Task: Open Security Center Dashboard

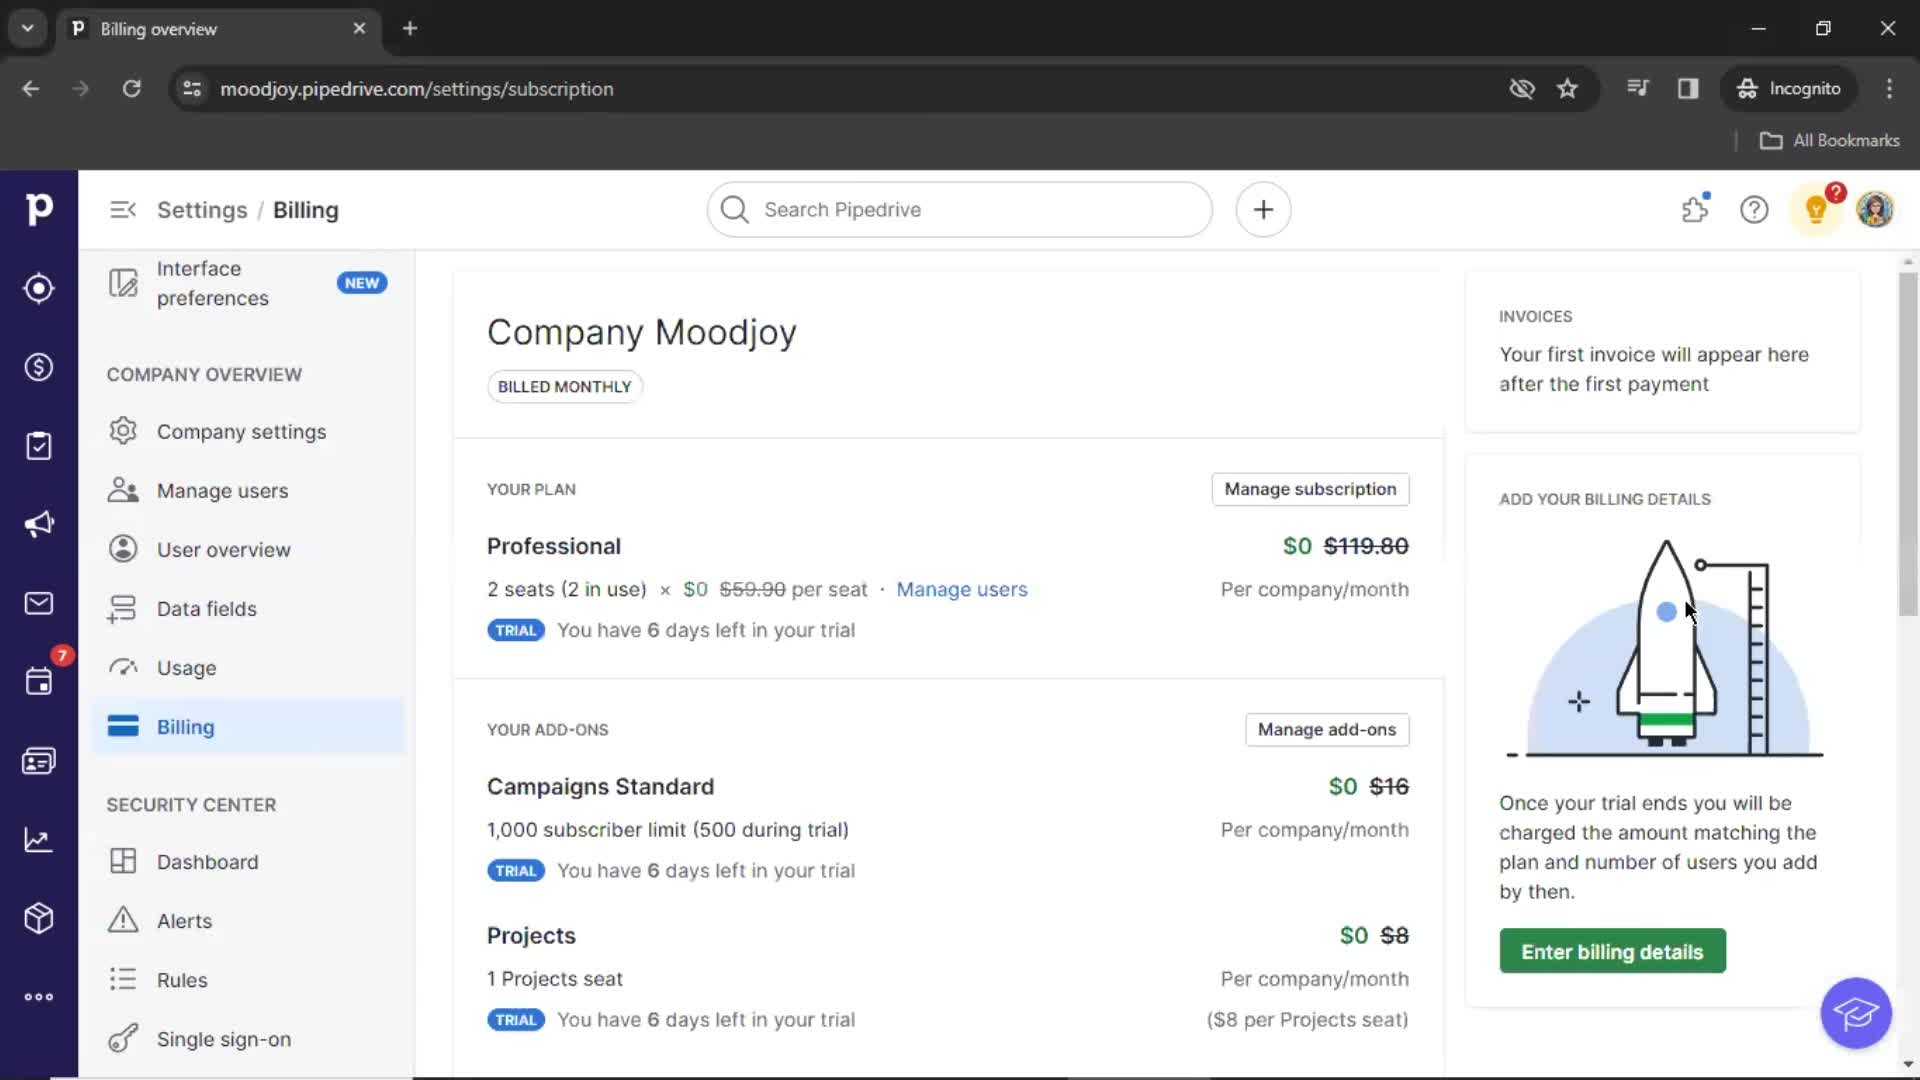Action: pos(248,862)
